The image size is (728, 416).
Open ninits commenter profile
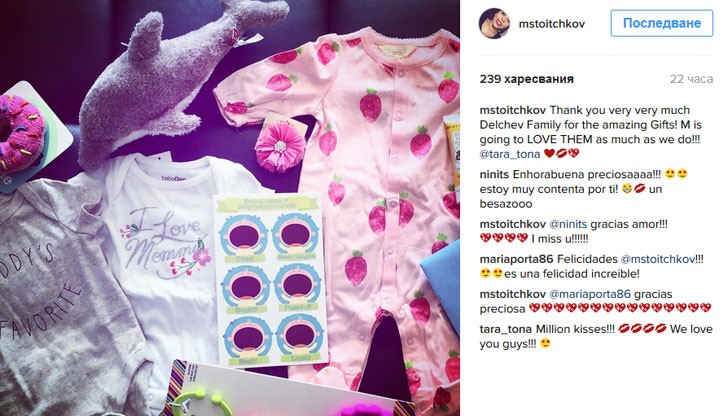[x=494, y=175]
